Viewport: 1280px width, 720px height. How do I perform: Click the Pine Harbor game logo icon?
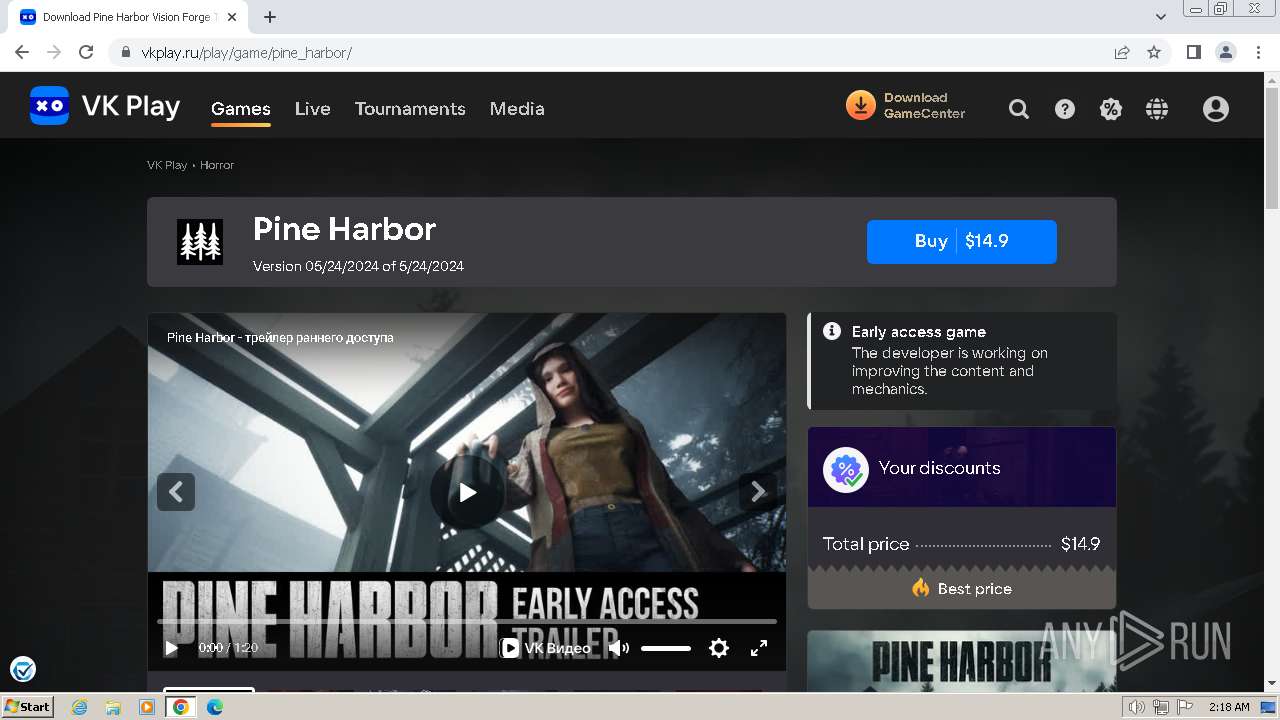pyautogui.click(x=200, y=242)
